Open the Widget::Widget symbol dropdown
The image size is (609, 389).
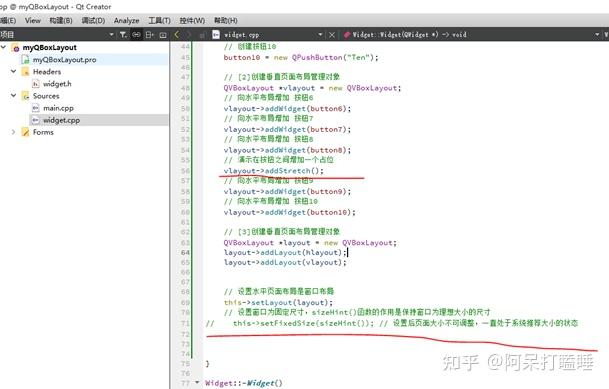point(597,35)
